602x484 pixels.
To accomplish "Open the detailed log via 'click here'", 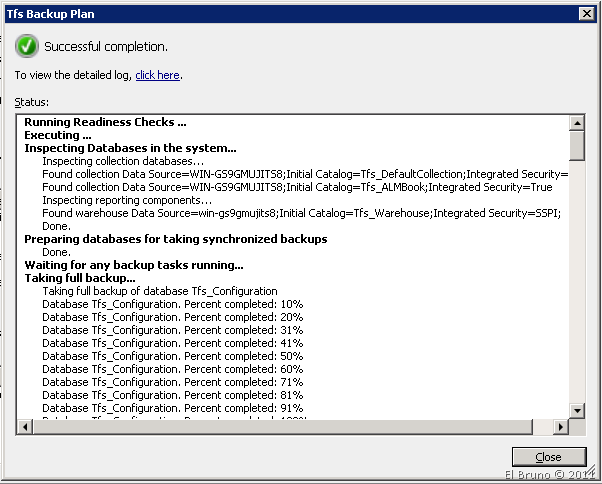I will point(157,75).
